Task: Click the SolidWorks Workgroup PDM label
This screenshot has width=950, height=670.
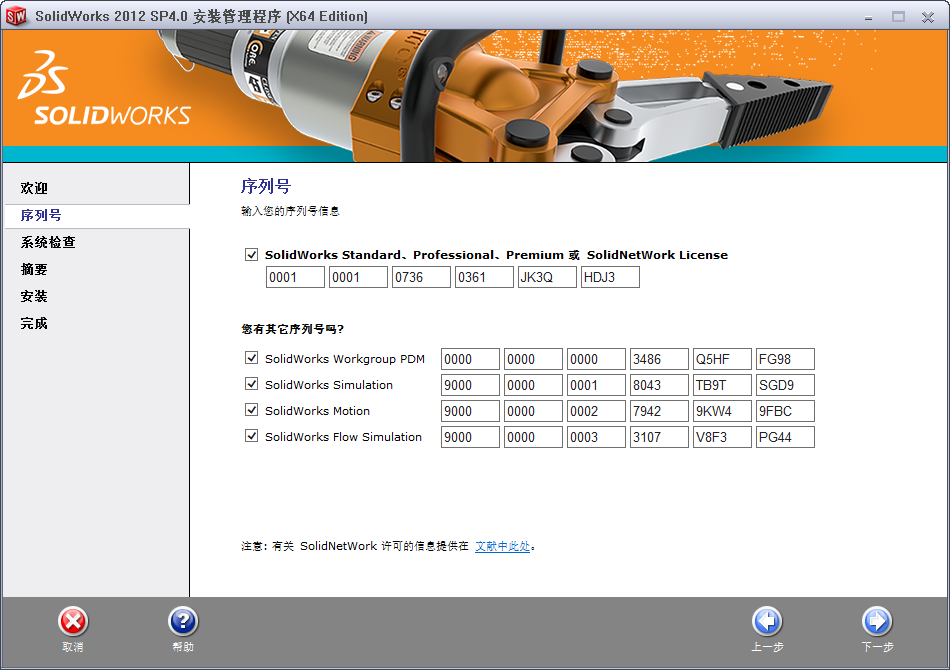Action: pyautogui.click(x=345, y=359)
